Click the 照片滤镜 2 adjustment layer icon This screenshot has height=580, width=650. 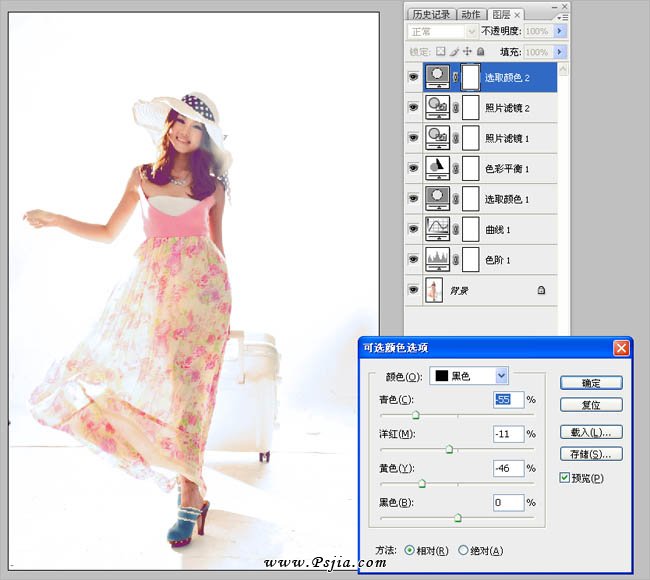[437, 107]
